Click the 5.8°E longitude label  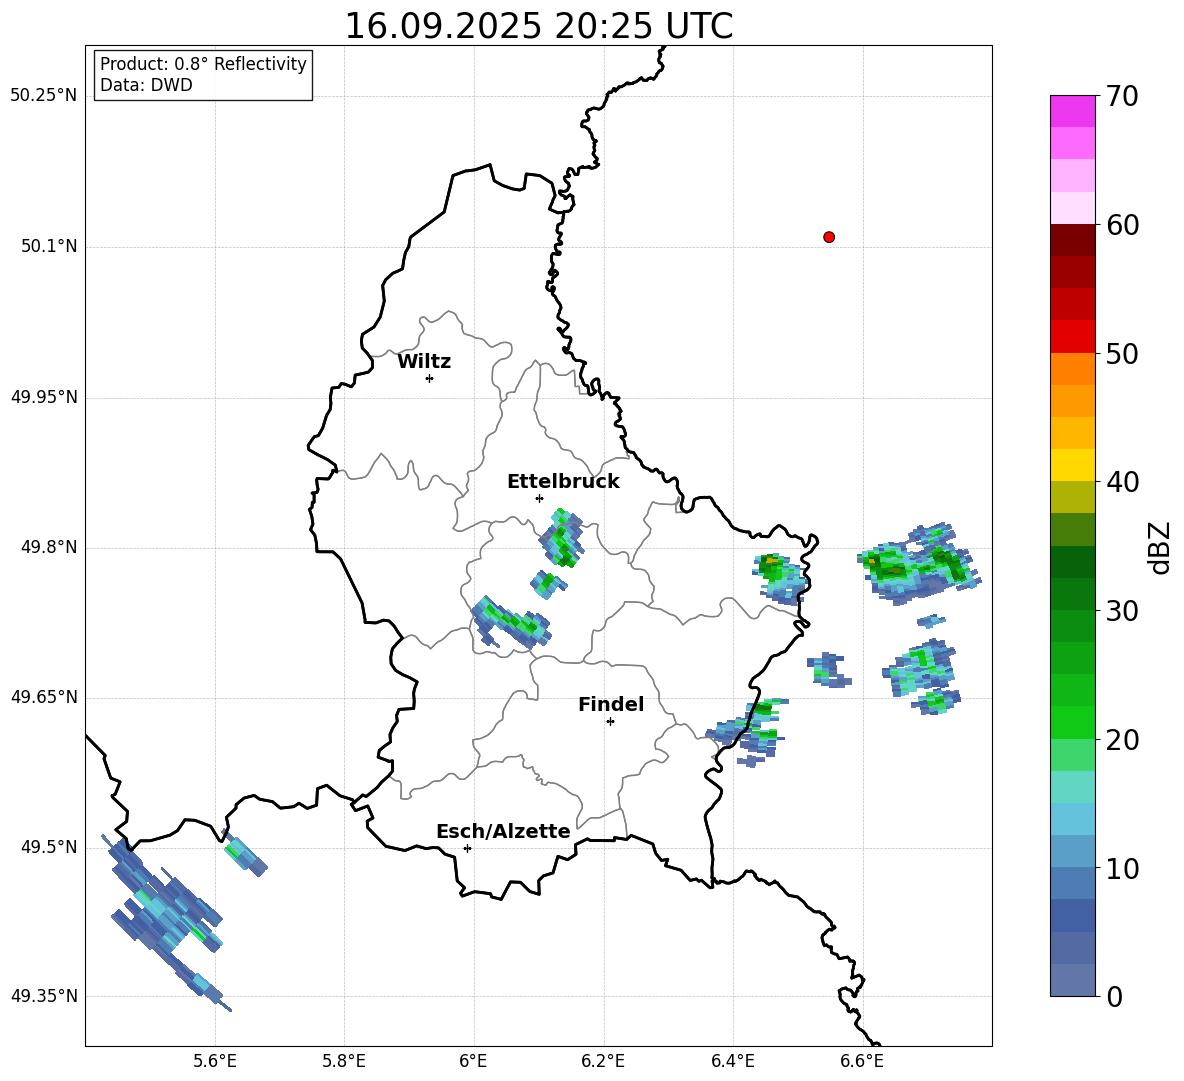344,1061
